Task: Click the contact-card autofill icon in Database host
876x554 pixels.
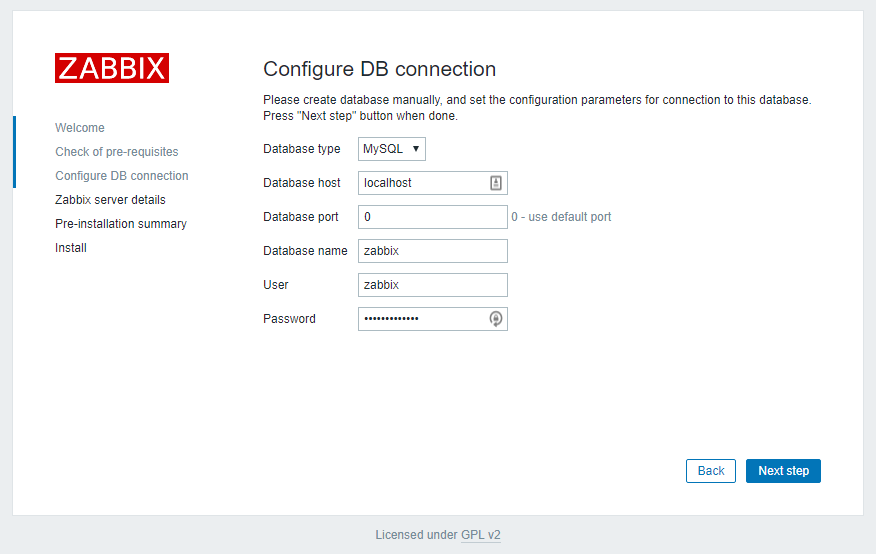Action: tap(496, 183)
